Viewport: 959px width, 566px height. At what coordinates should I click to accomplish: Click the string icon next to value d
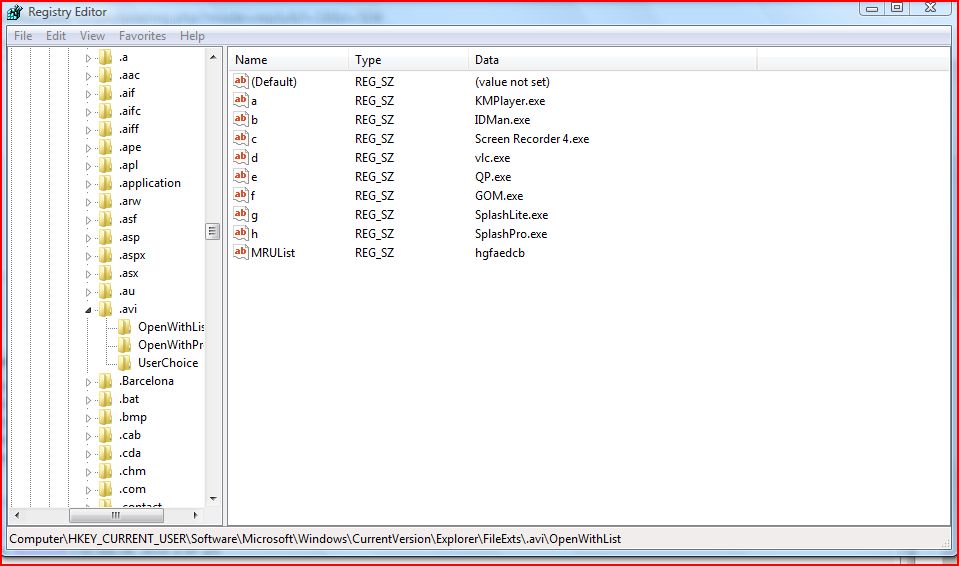pos(240,157)
